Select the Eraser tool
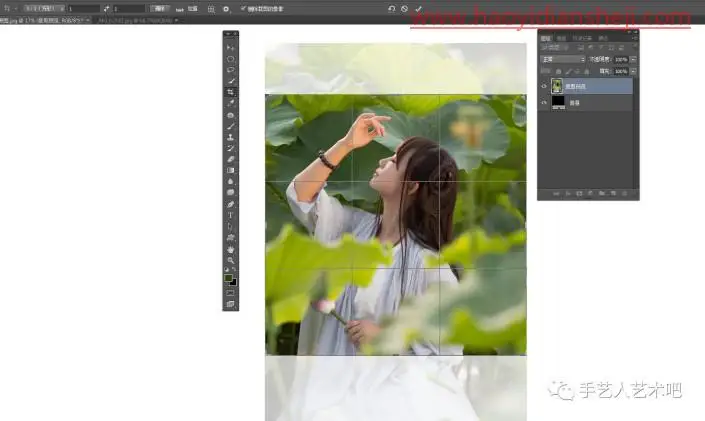 pyautogui.click(x=231, y=159)
